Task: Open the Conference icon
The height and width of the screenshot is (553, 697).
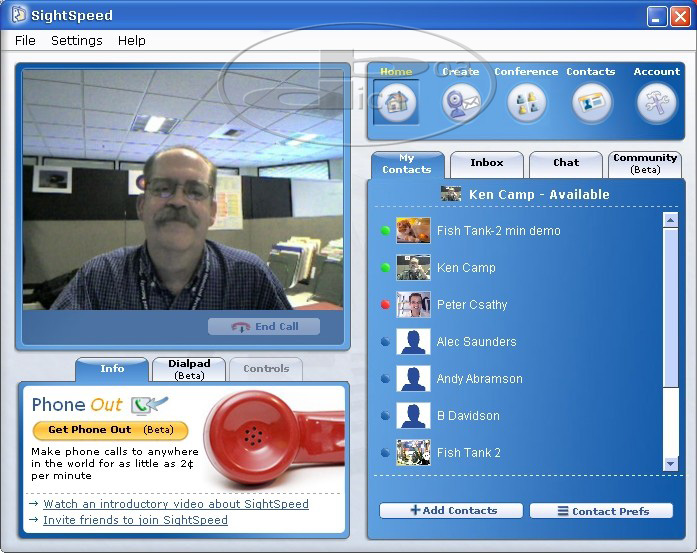Action: pos(526,102)
